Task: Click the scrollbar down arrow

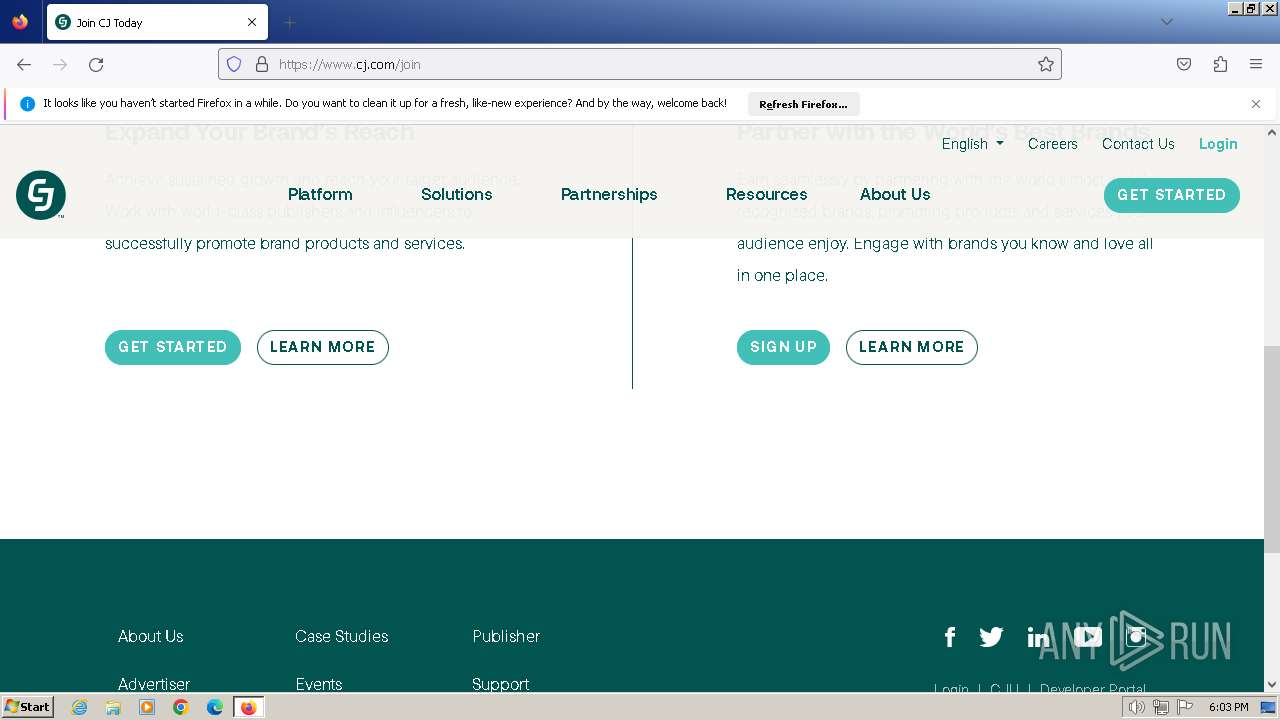Action: pos(1272,685)
